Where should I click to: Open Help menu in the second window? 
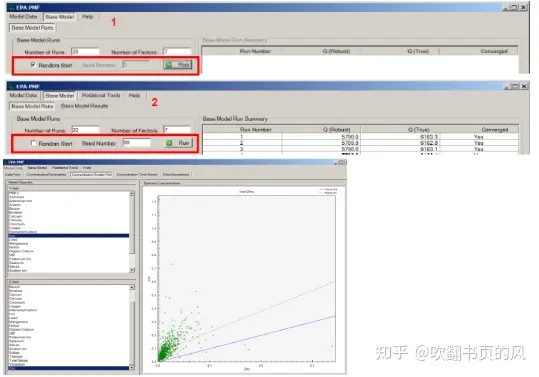pyautogui.click(x=134, y=95)
